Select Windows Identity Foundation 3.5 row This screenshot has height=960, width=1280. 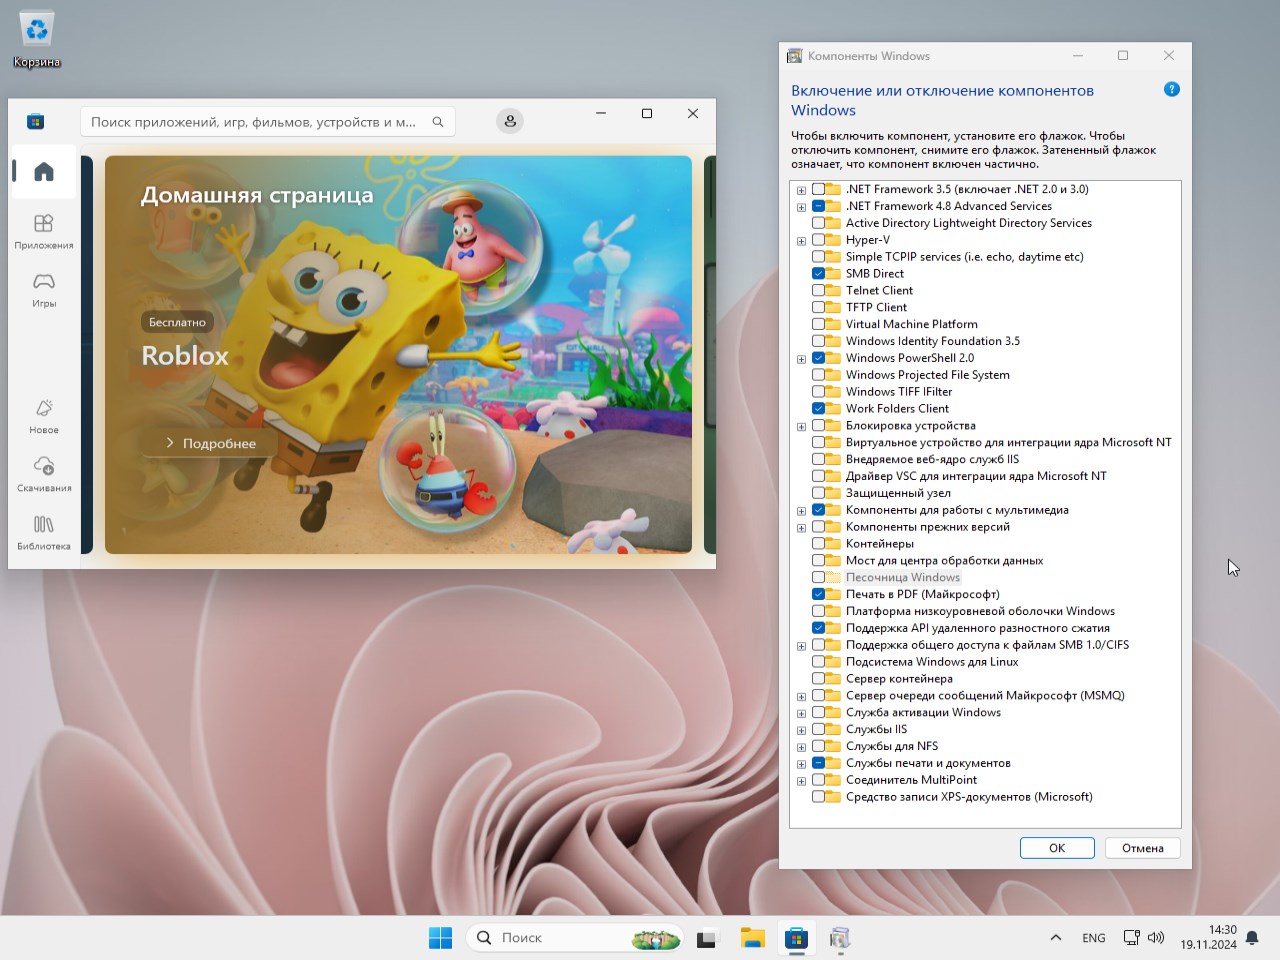click(x=932, y=341)
